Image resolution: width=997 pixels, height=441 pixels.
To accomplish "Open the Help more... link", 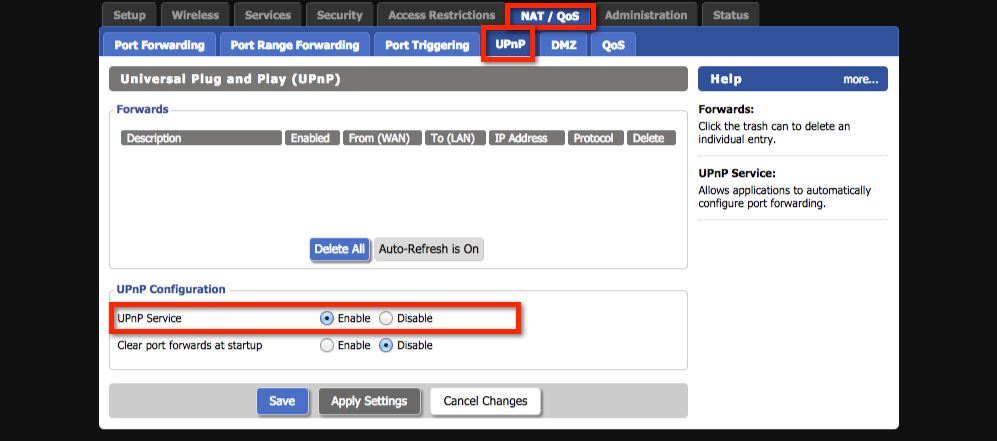I will (860, 79).
